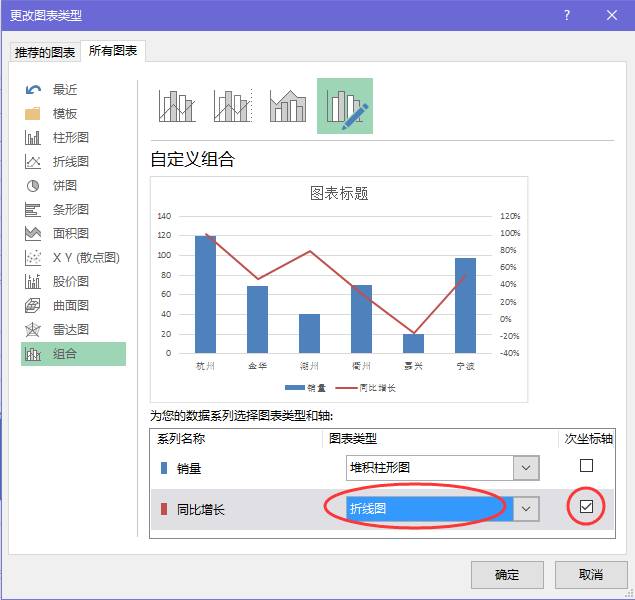
Task: Click the help question mark icon
Action: tap(567, 15)
